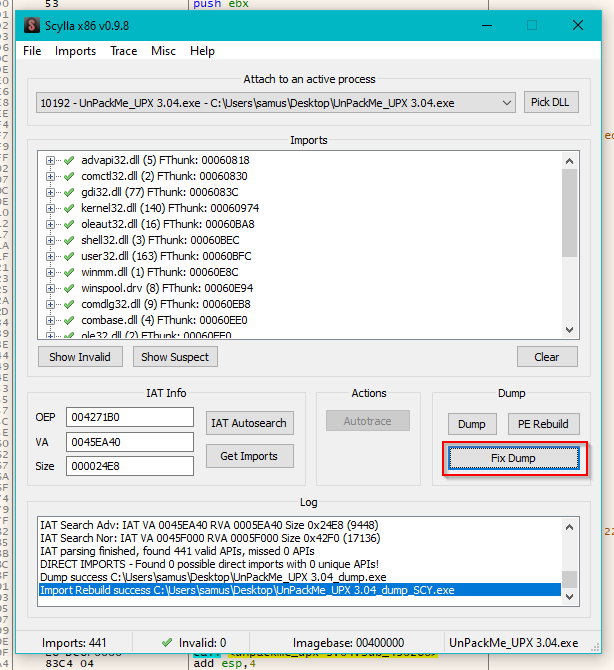
Task: Expand the comdlg32.dll import node
Action: click(x=50, y=304)
